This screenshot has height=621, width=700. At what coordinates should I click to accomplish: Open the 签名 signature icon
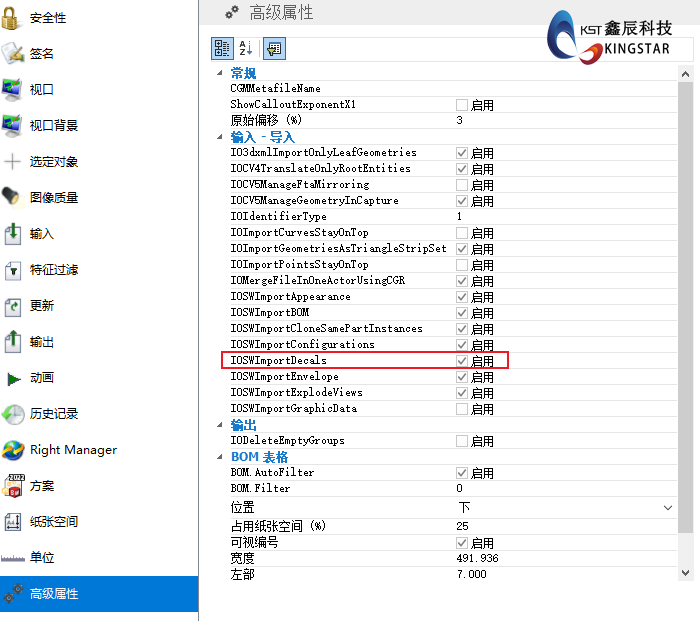(12, 54)
